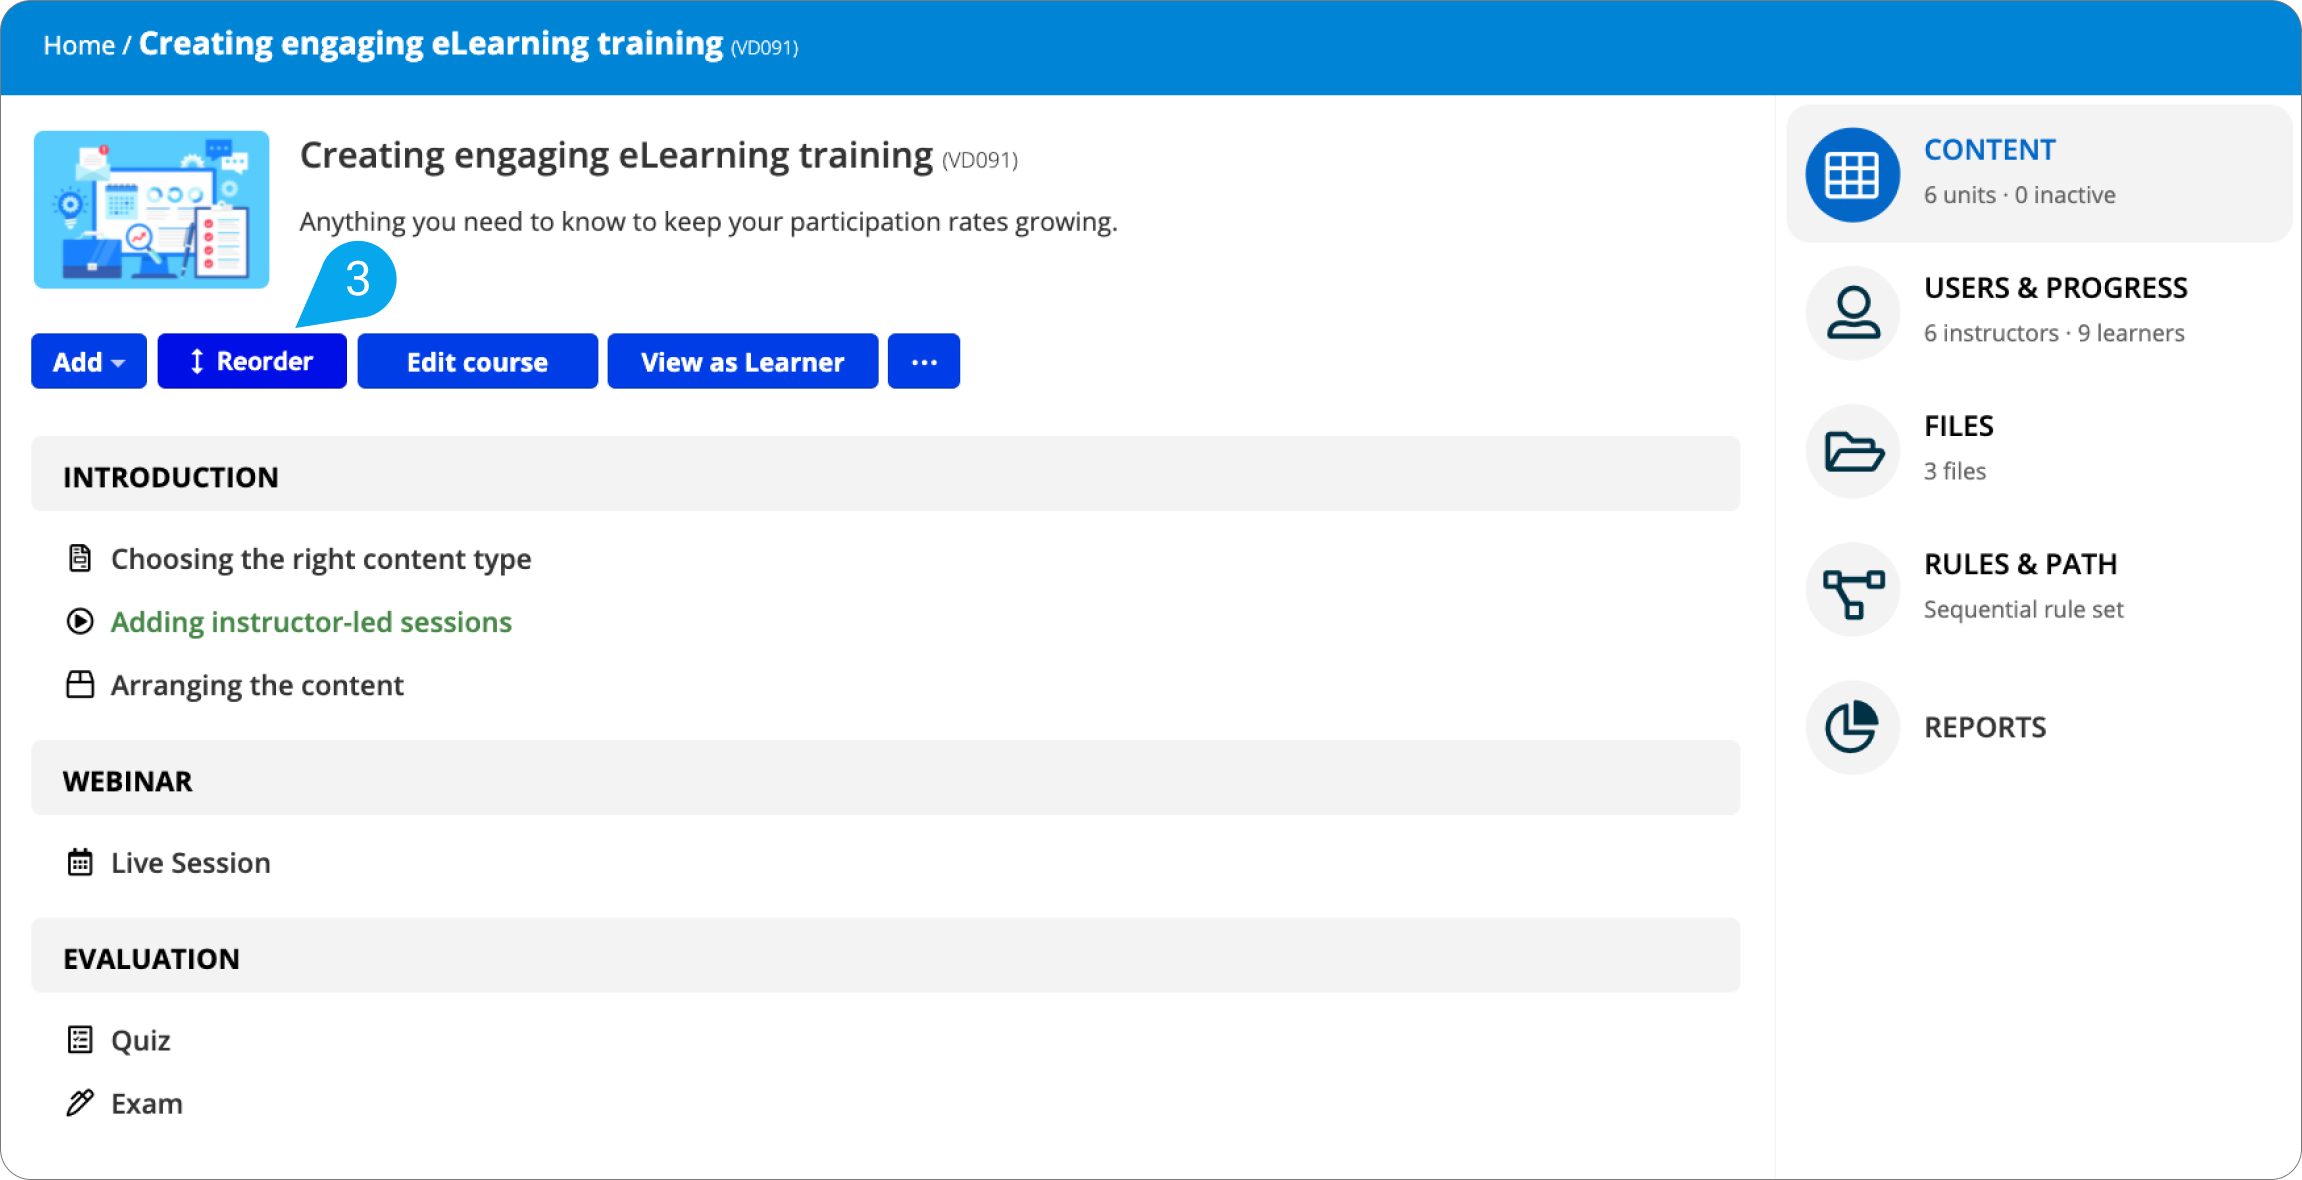Image resolution: width=2302 pixels, height=1180 pixels.
Task: Open the Content grid icon
Action: (x=1852, y=174)
